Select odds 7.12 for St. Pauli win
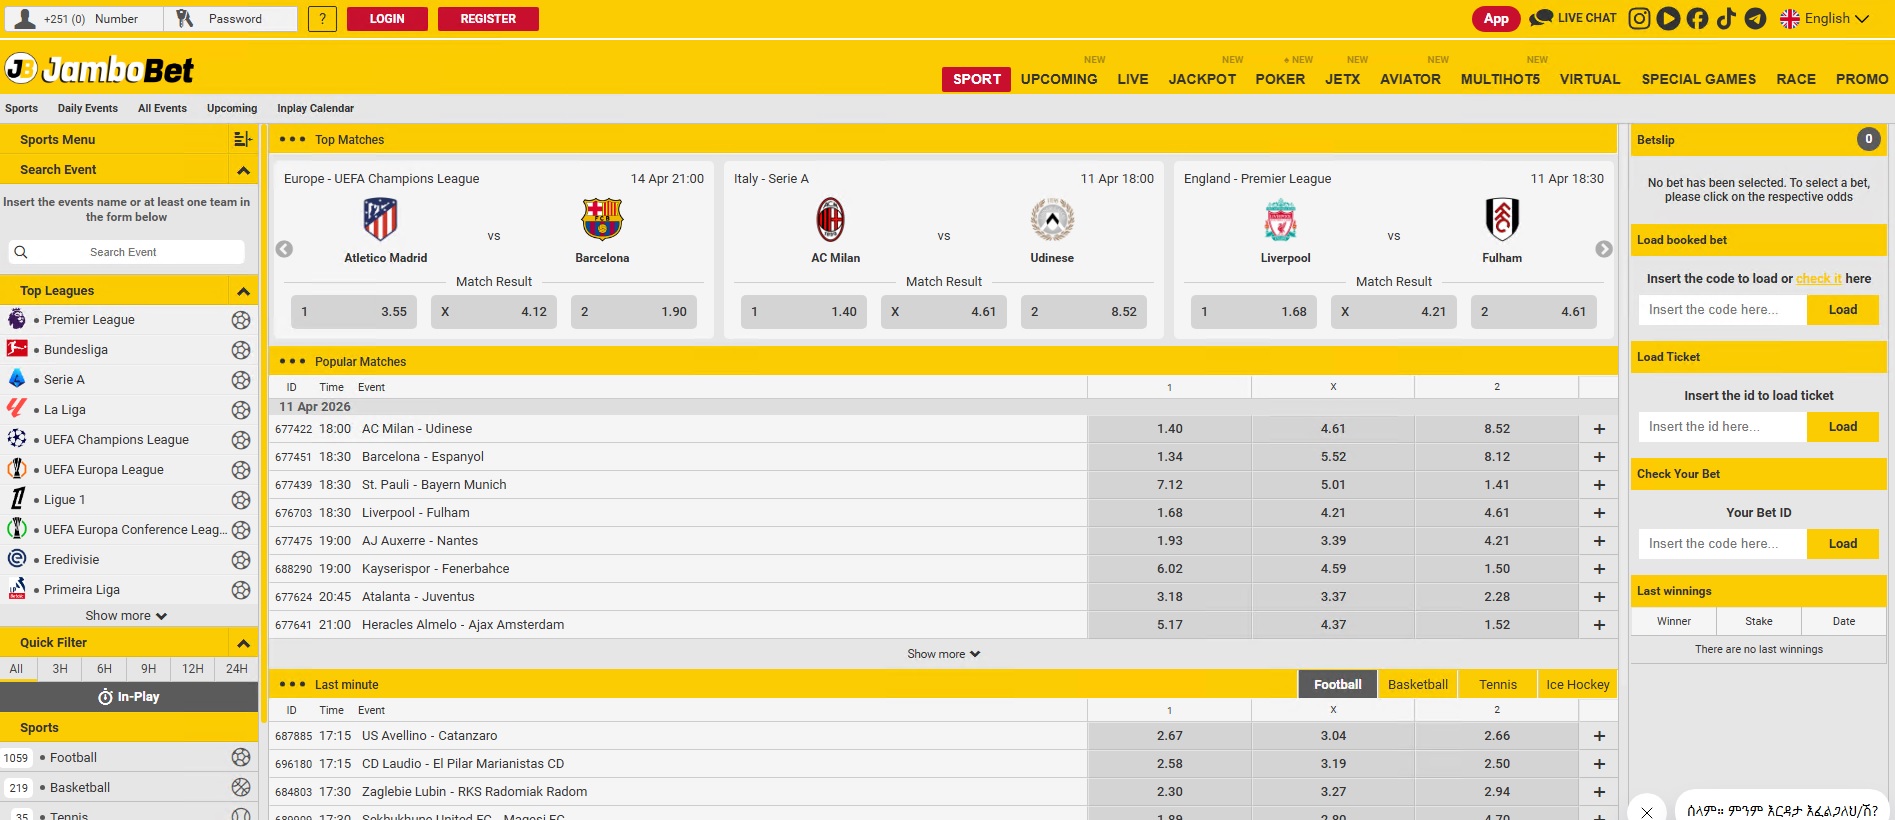 (x=1169, y=485)
